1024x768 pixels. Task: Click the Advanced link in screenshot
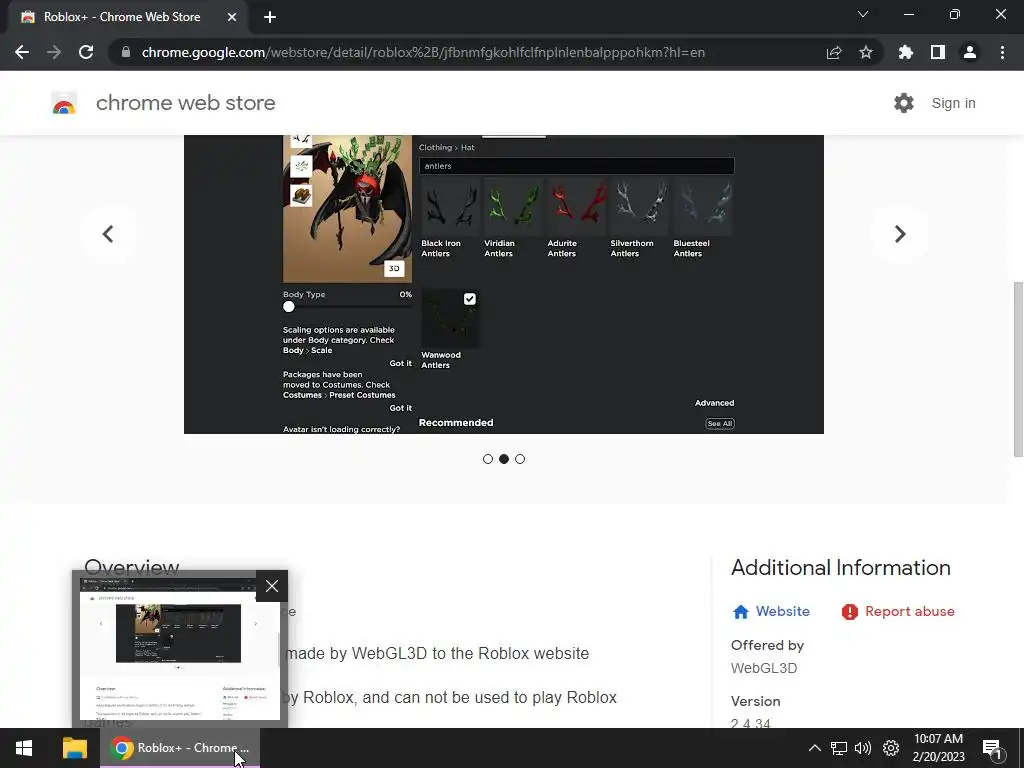(x=714, y=403)
